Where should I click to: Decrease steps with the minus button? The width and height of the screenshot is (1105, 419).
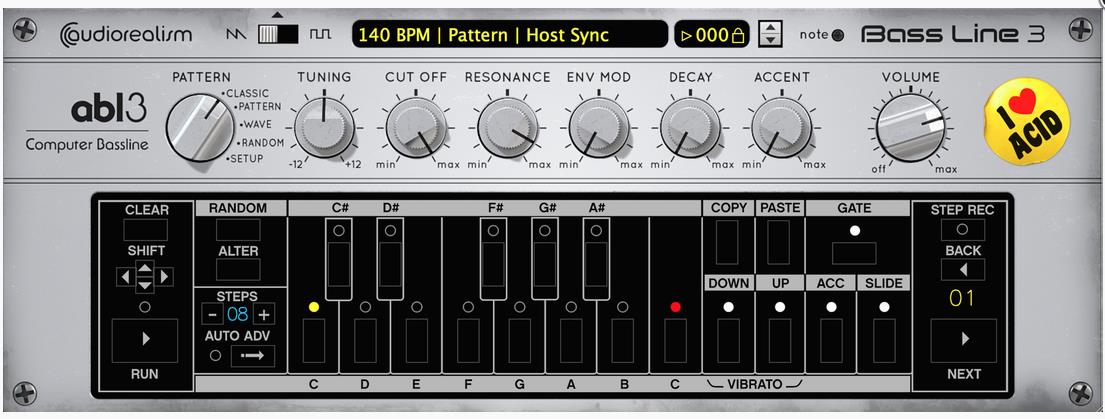click(212, 315)
